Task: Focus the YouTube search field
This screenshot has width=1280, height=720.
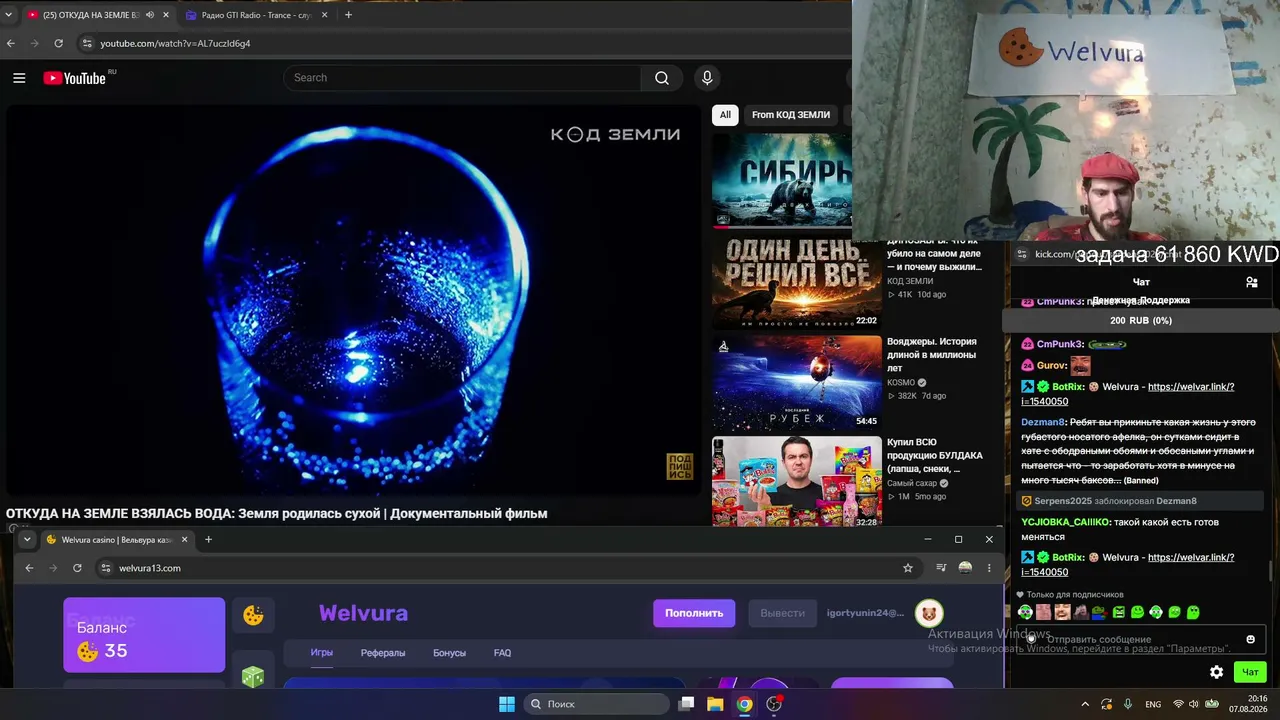Action: 462,78
